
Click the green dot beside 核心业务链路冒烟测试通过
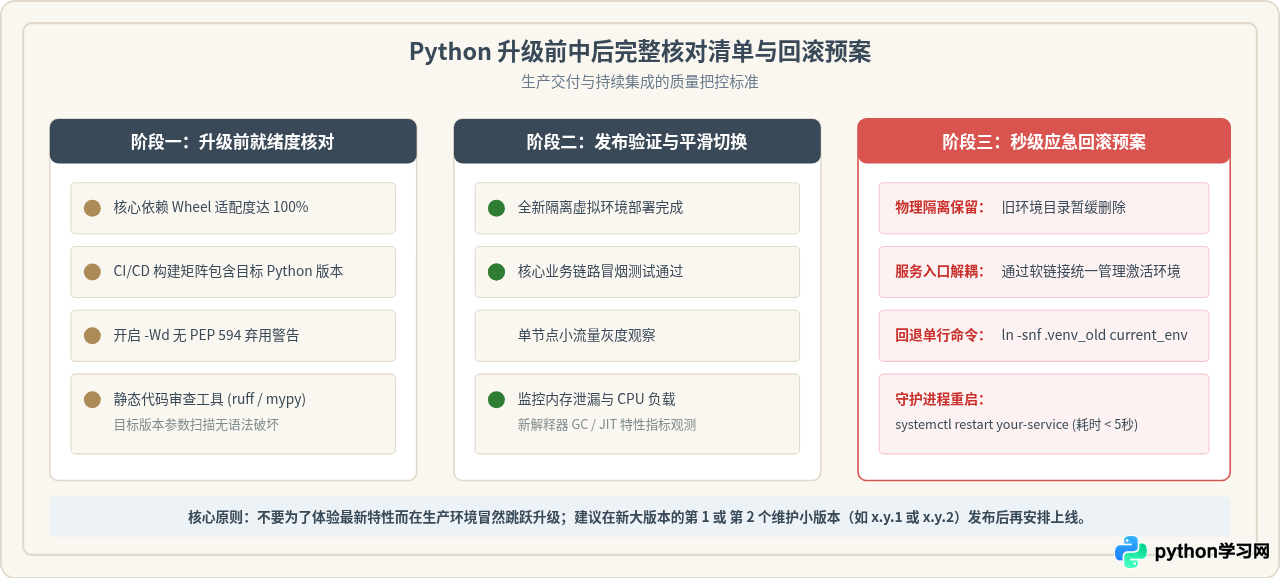click(x=496, y=272)
